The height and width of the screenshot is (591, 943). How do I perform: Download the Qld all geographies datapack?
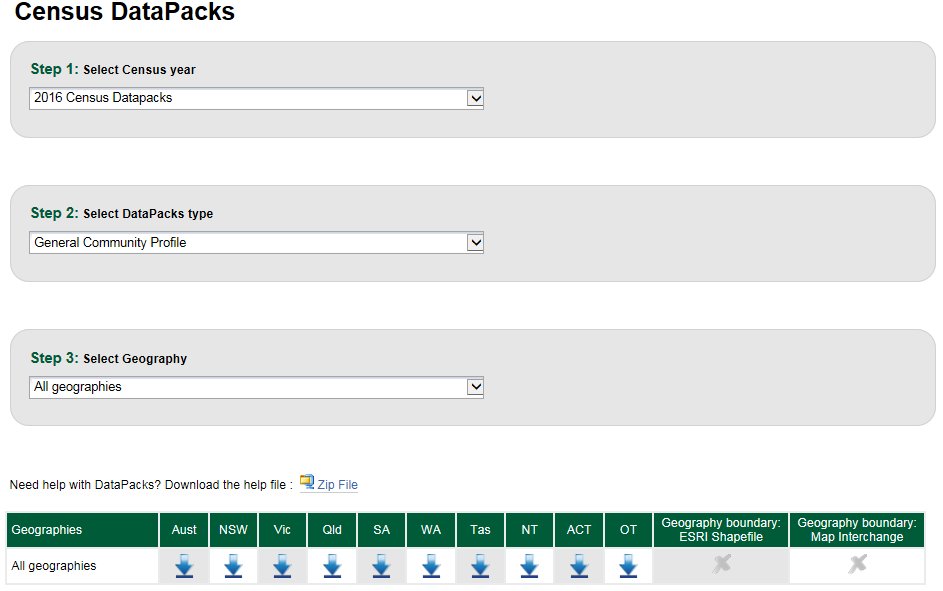pyautogui.click(x=332, y=567)
